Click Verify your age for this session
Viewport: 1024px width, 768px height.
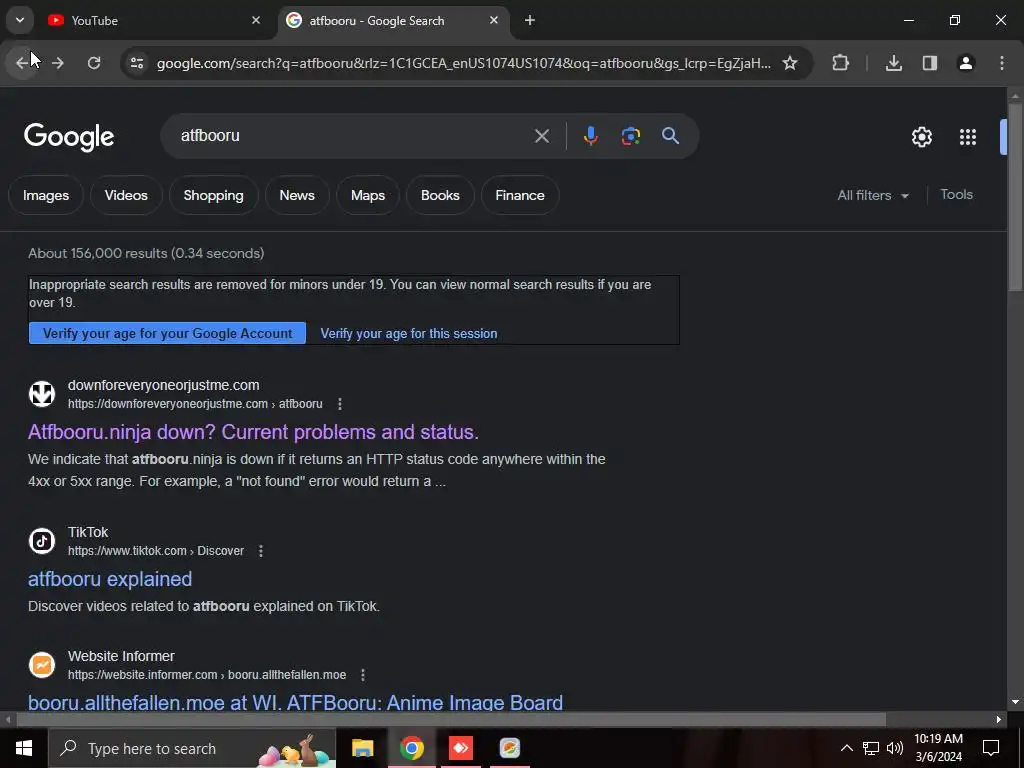coord(409,334)
